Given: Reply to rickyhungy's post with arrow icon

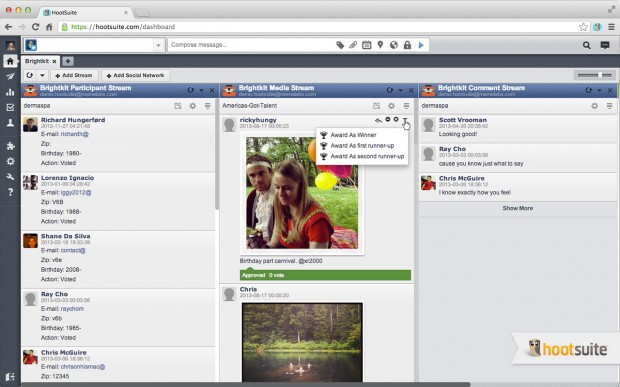Looking at the screenshot, I should coord(378,120).
